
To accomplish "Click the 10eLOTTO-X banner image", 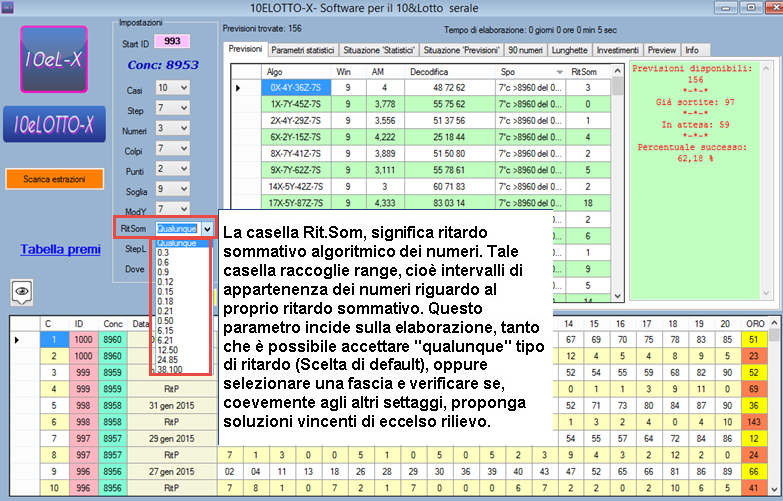I will [54, 124].
